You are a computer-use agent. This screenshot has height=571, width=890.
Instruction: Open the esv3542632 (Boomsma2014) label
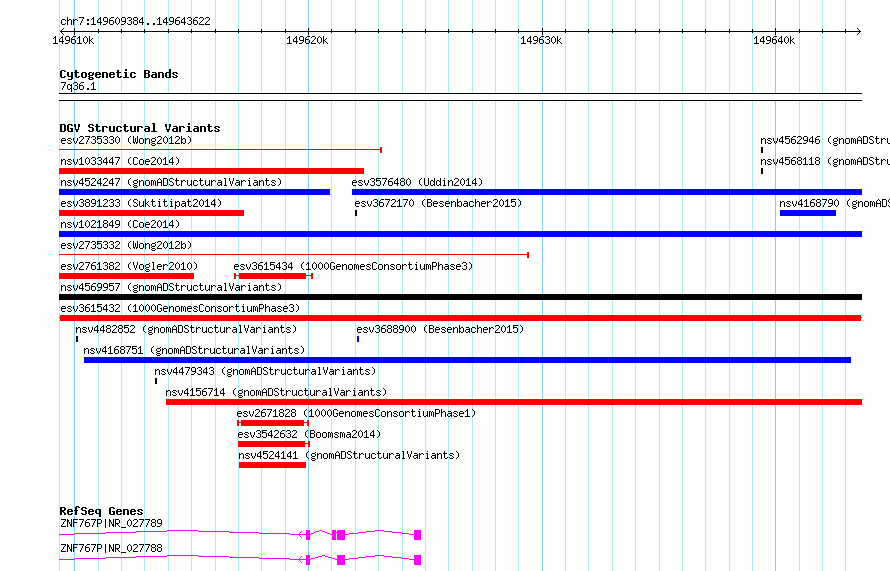pyautogui.click(x=309, y=434)
